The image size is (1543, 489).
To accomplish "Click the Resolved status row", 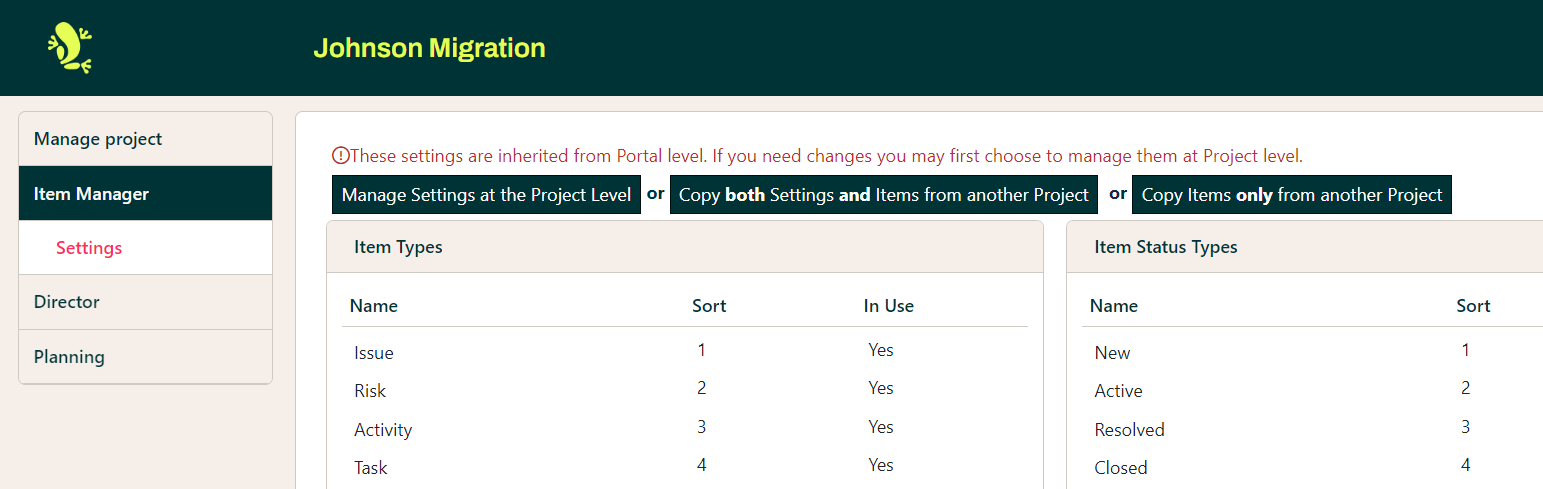I will coord(1129,430).
